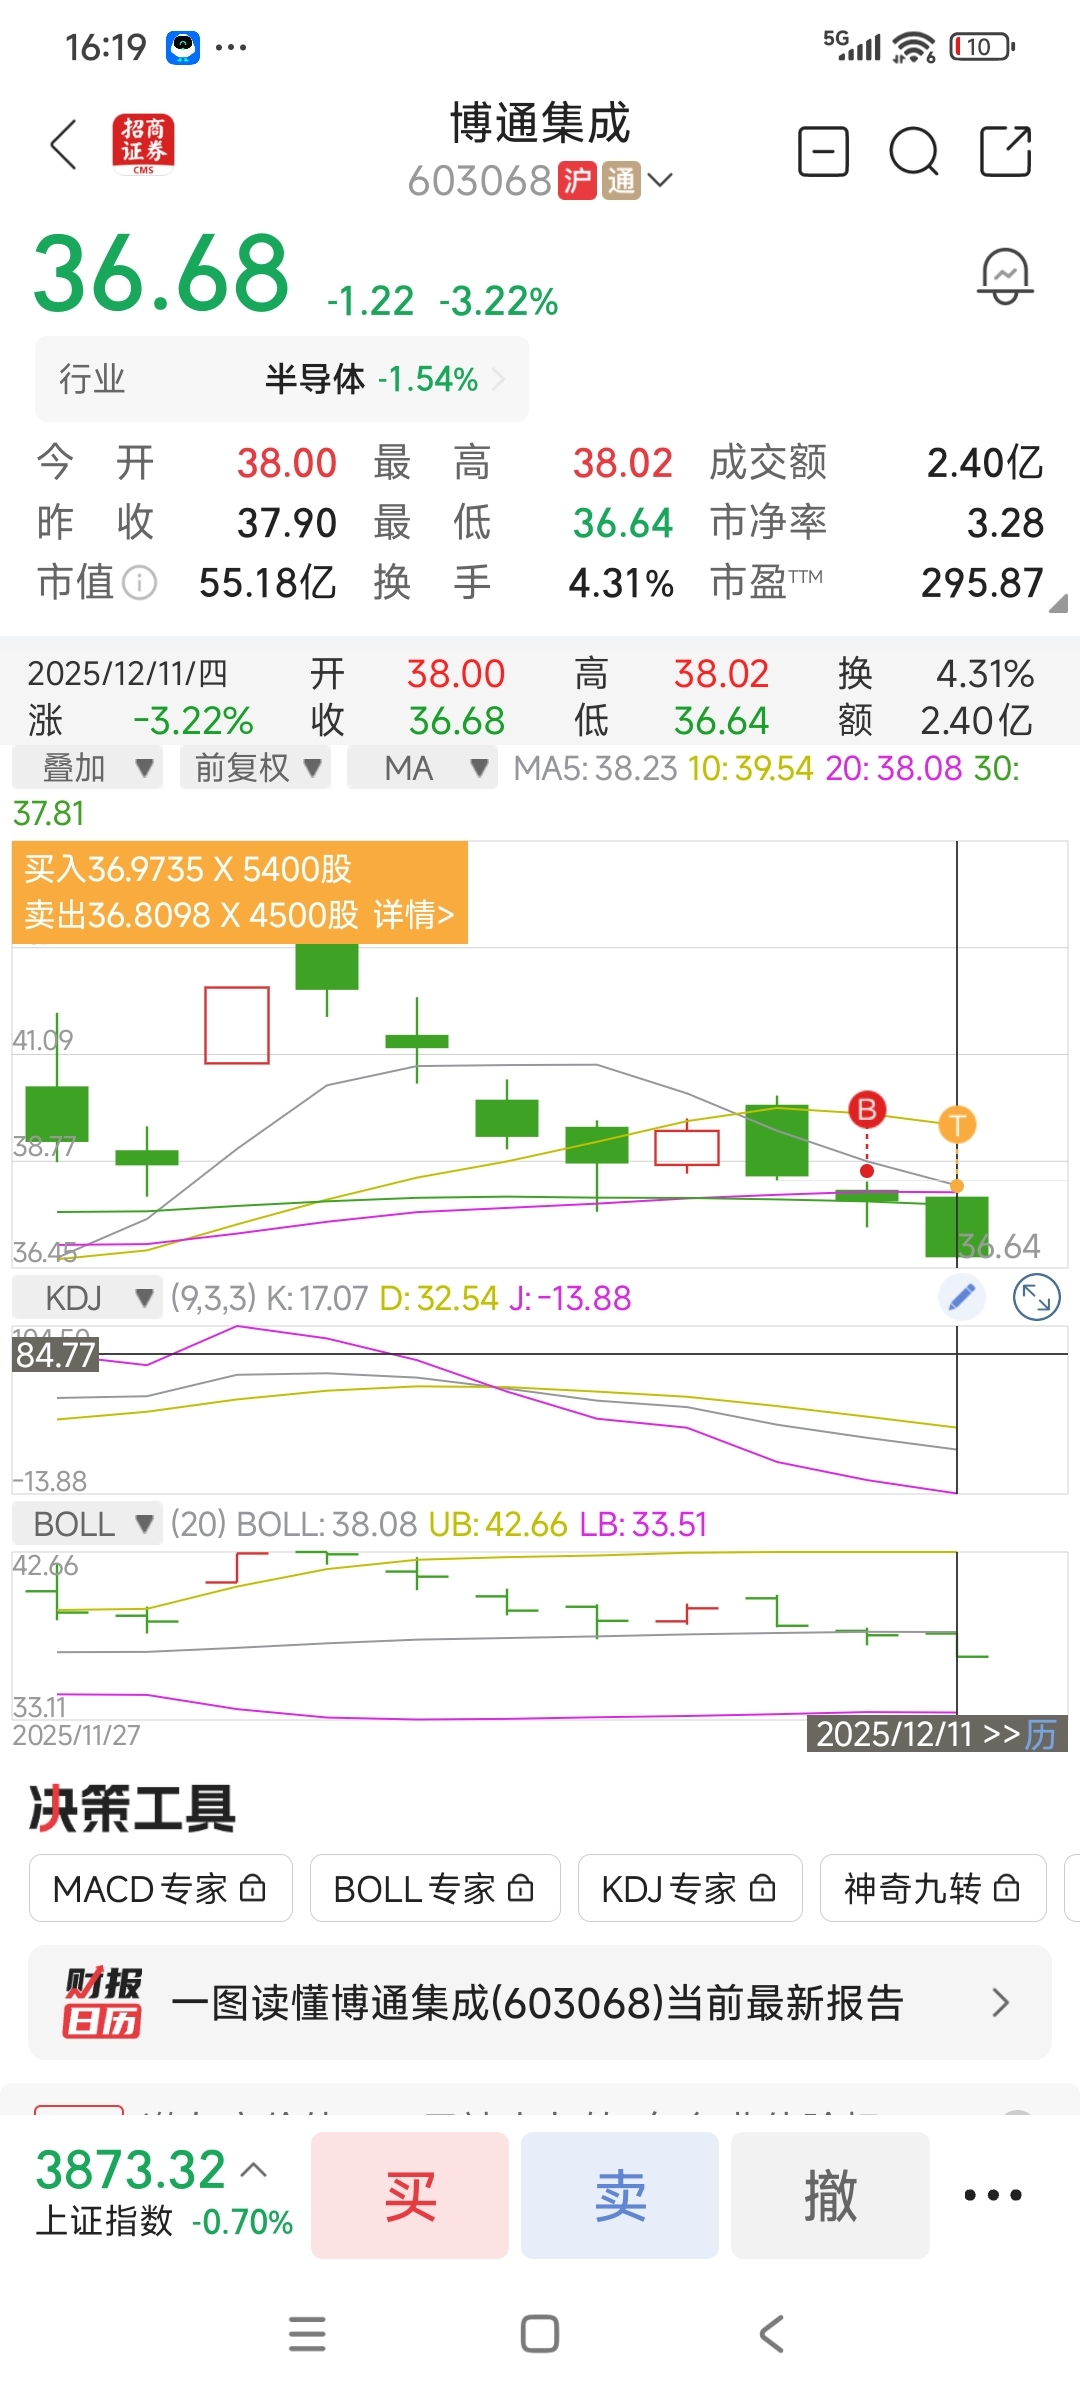Image resolution: width=1080 pixels, height=2400 pixels.
Task: Tap 市净率 3.28 value
Action: 1005,523
